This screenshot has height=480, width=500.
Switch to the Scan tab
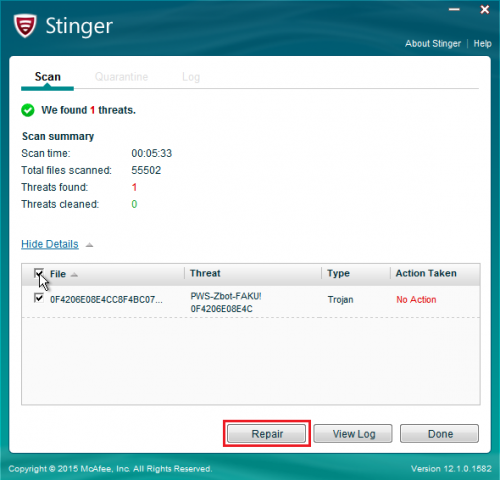[x=48, y=77]
